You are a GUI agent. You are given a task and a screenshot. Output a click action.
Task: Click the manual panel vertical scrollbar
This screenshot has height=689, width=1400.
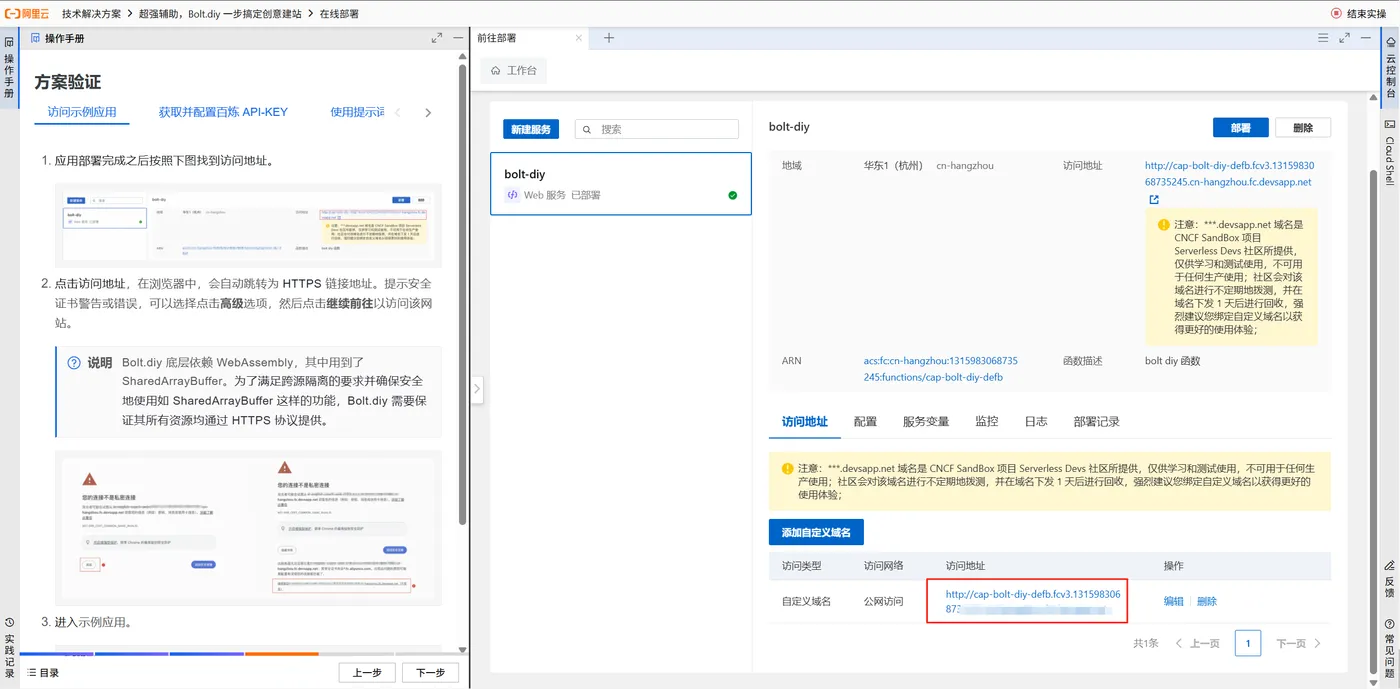coord(462,295)
